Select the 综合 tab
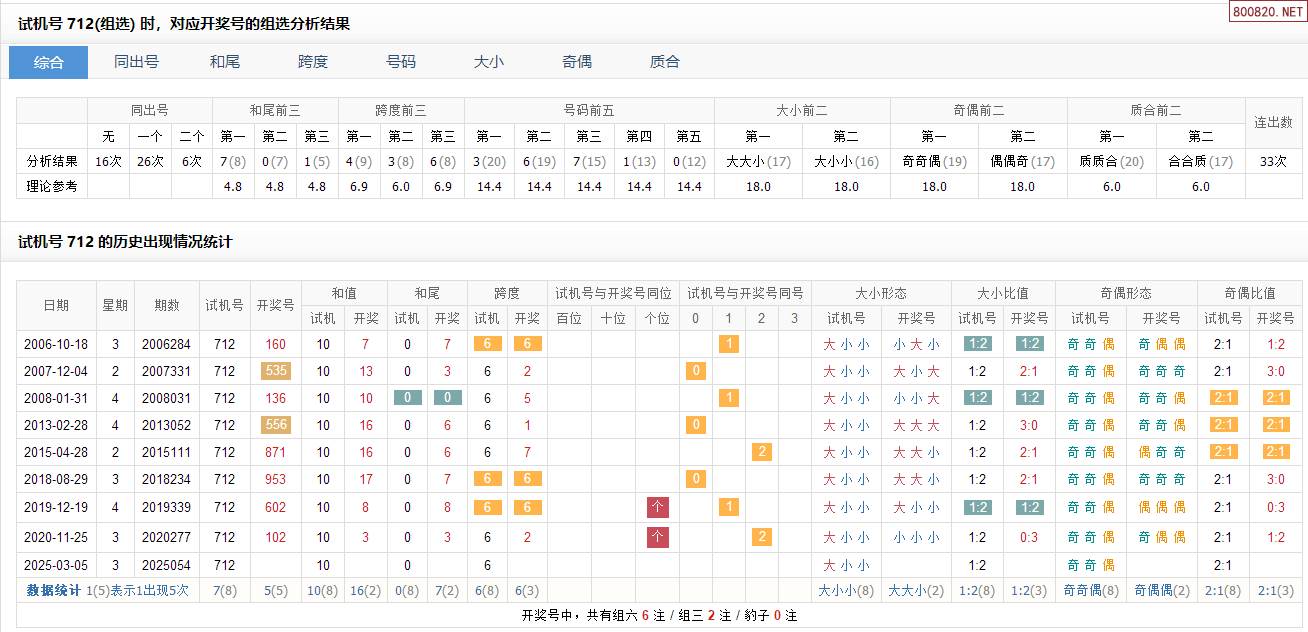The image size is (1308, 632). (49, 62)
